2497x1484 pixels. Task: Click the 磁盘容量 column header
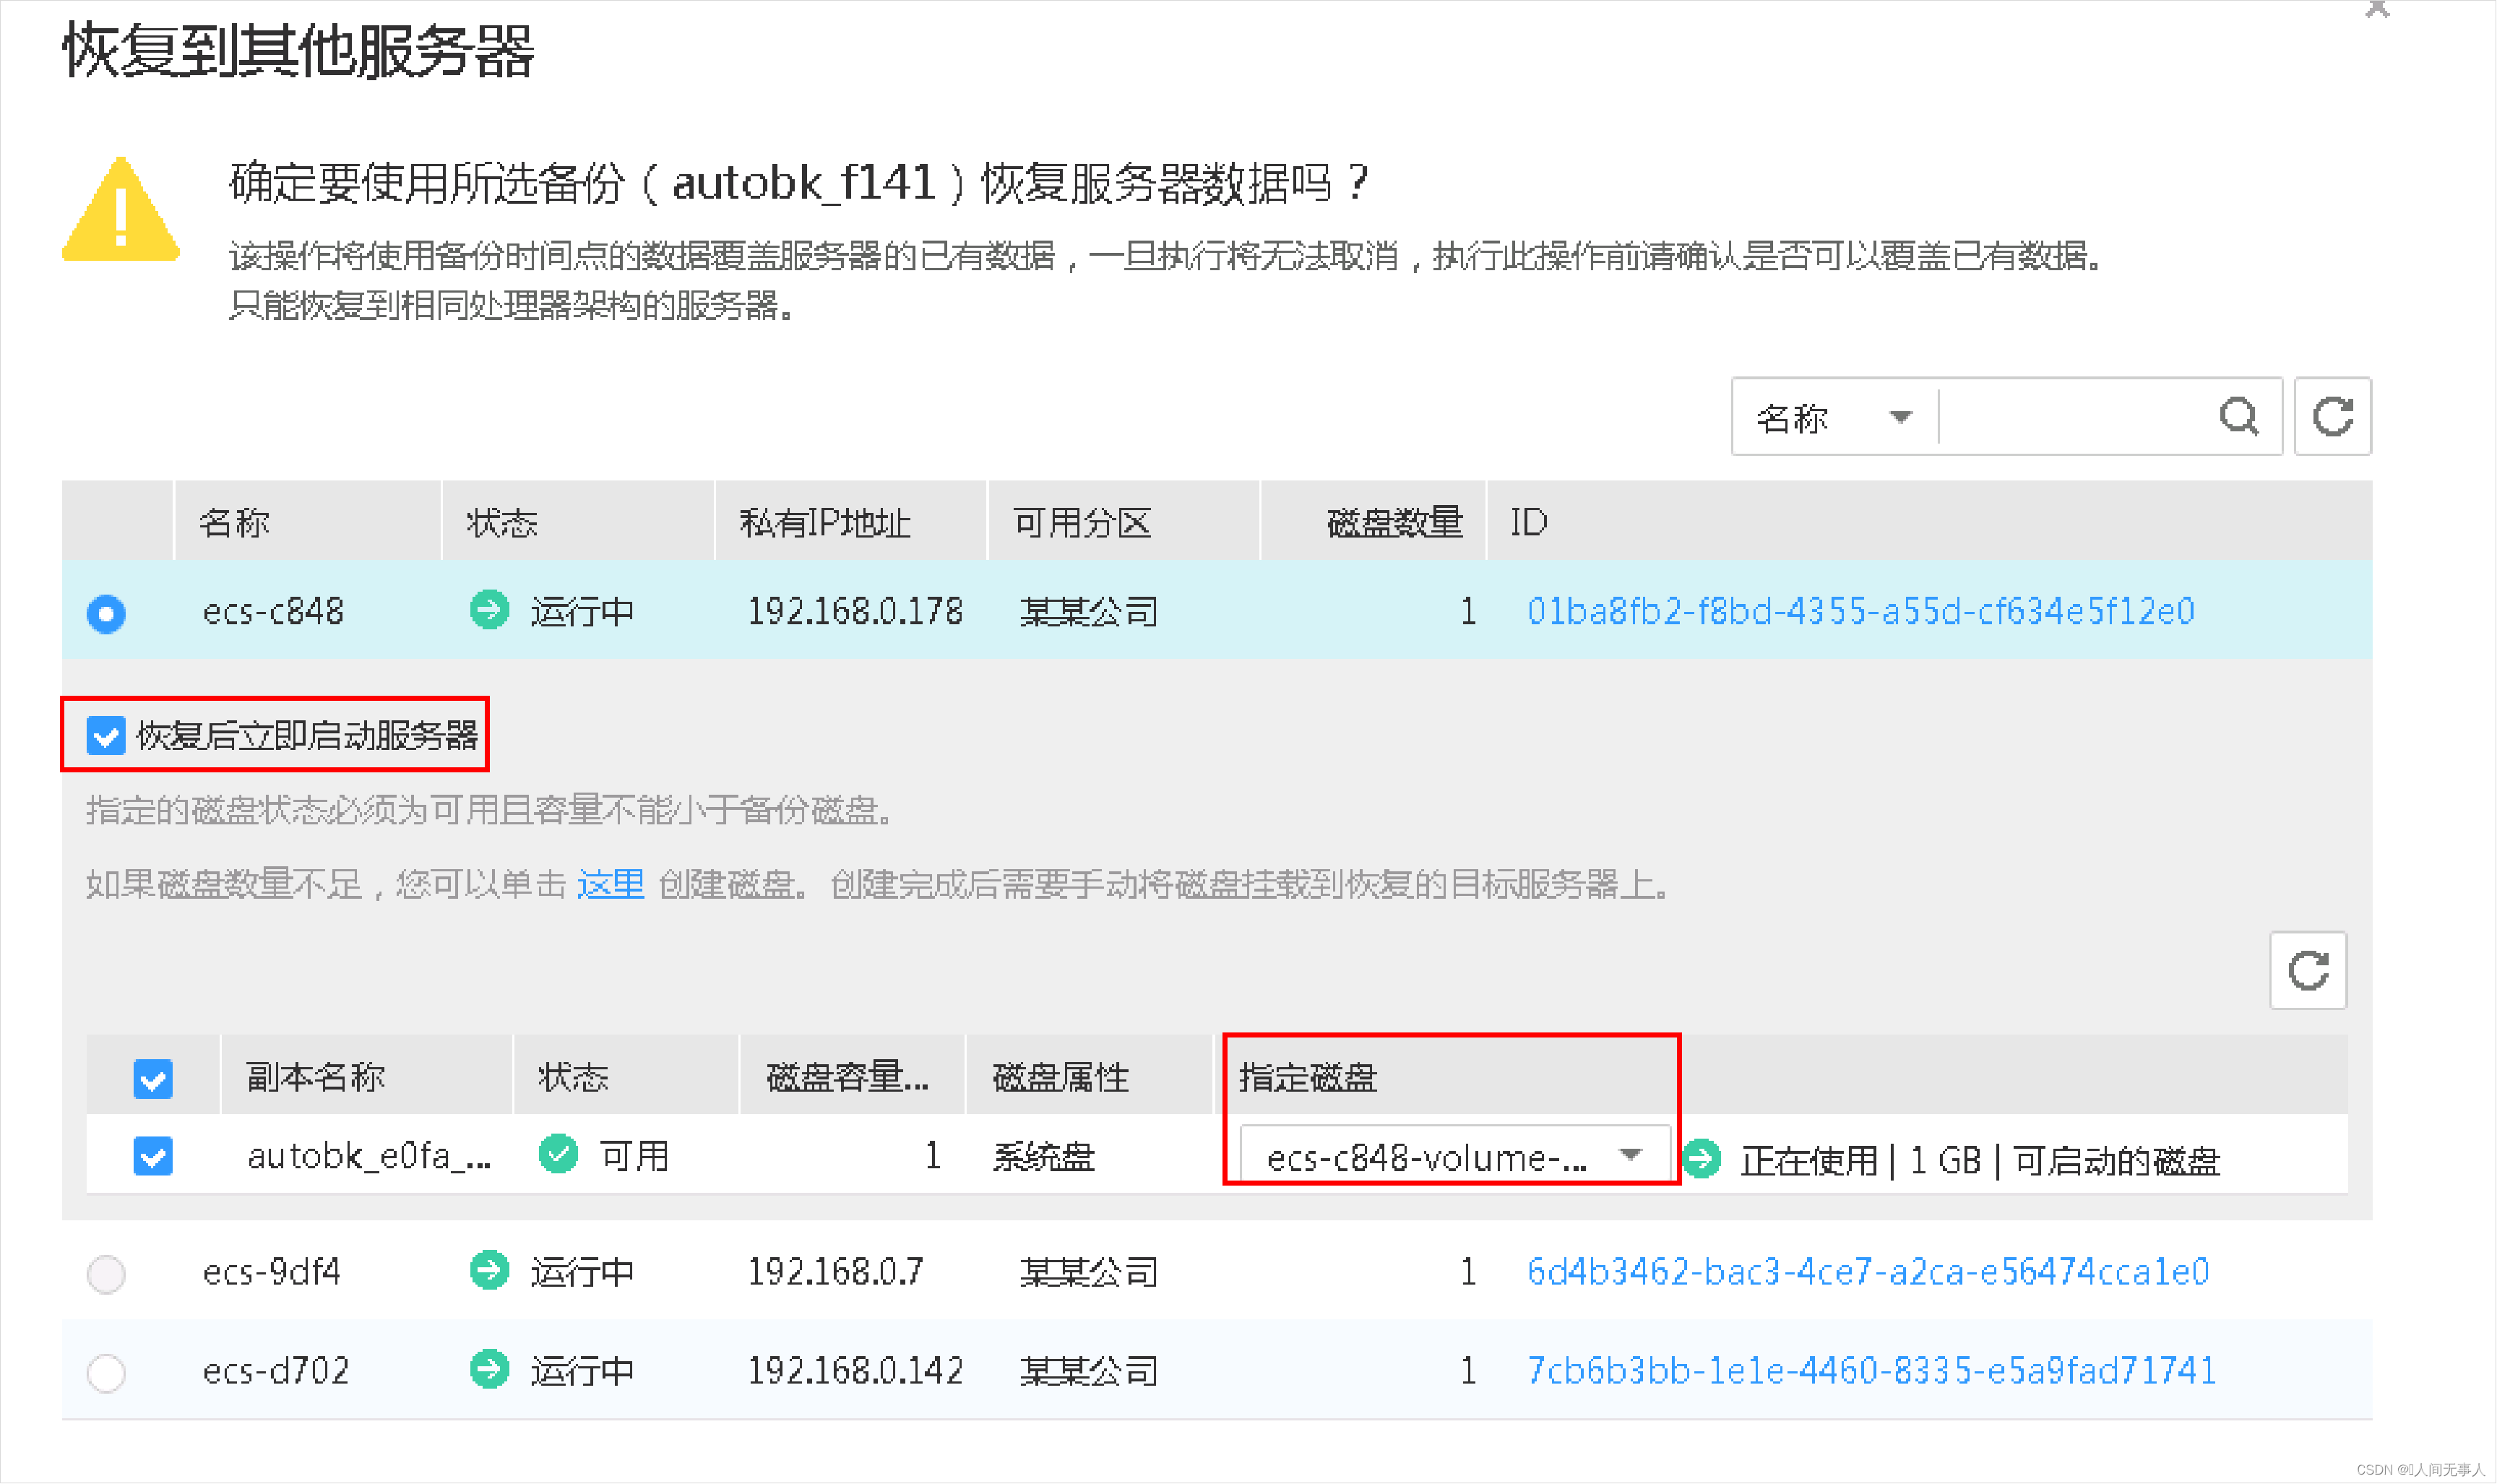(x=848, y=1077)
